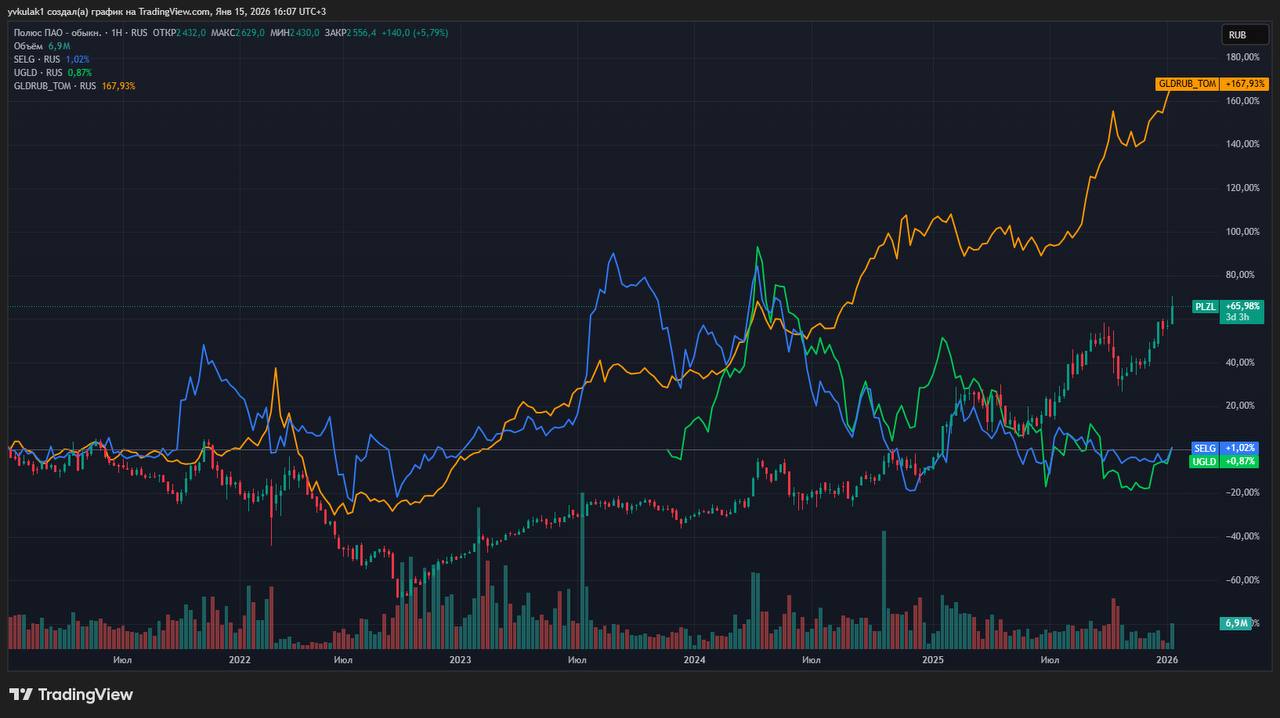Select UGLD · RUS legend entry
Image resolution: width=1280 pixels, height=718 pixels.
click(39, 72)
